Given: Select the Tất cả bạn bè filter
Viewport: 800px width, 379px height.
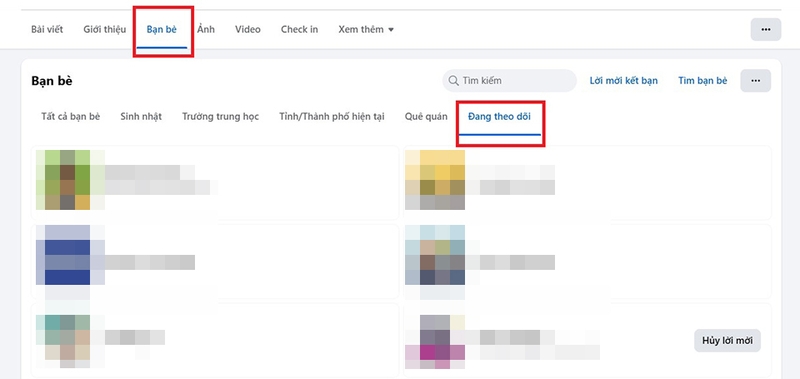Looking at the screenshot, I should pyautogui.click(x=70, y=116).
